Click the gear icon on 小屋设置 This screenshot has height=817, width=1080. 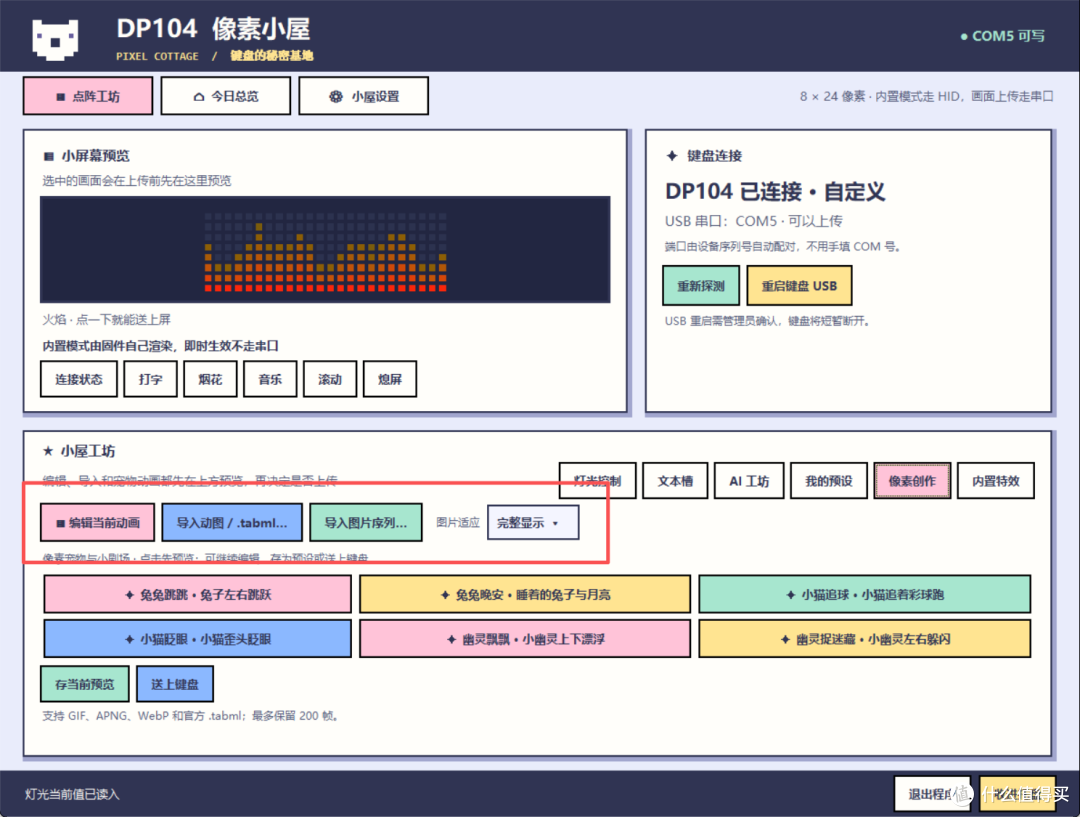(x=335, y=96)
